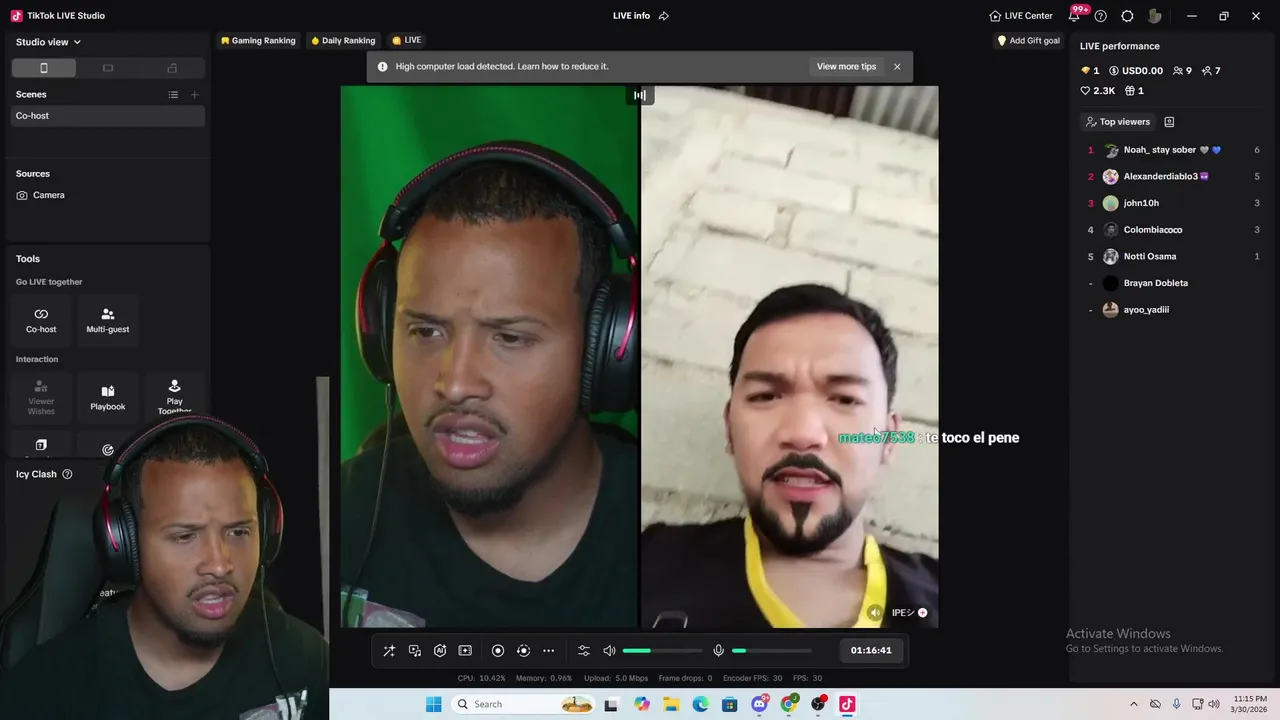Show hidden system tray icons
The height and width of the screenshot is (720, 1280).
click(1133, 704)
